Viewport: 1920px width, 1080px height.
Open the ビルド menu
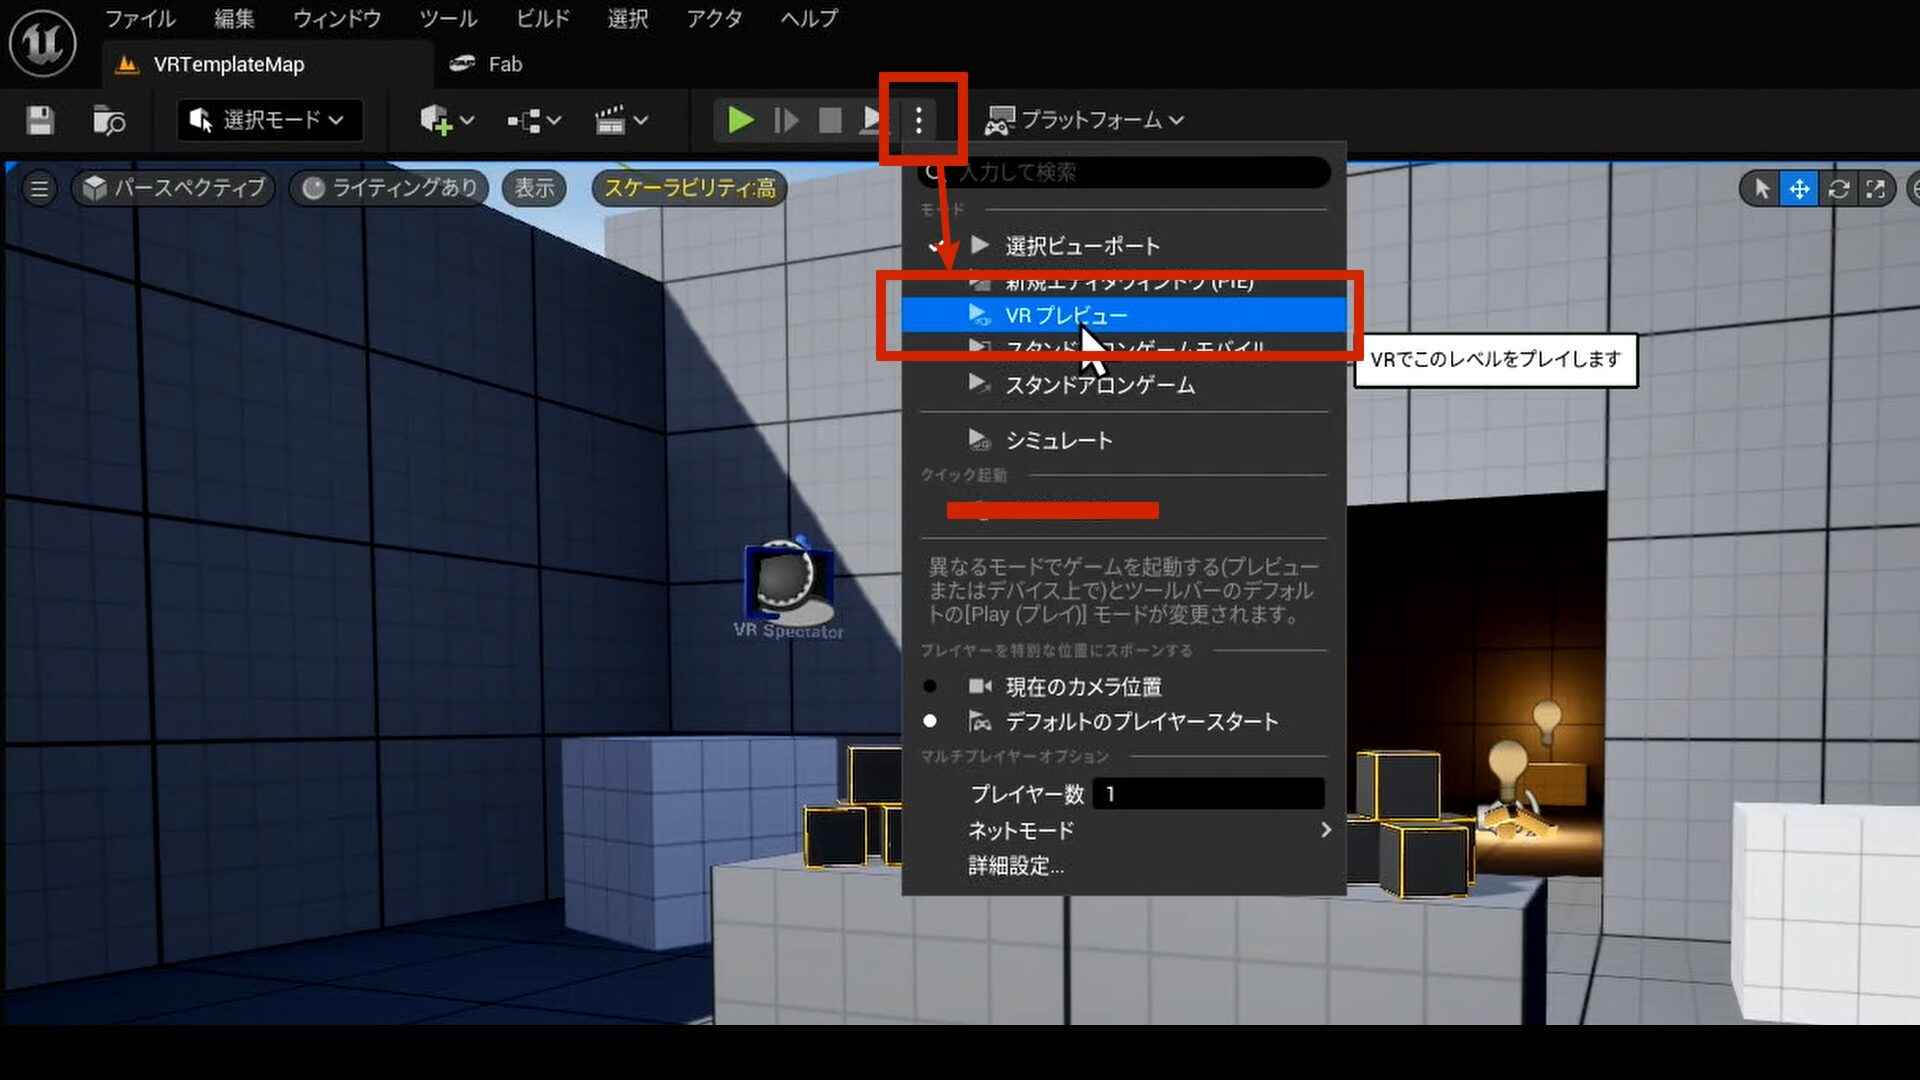(540, 19)
